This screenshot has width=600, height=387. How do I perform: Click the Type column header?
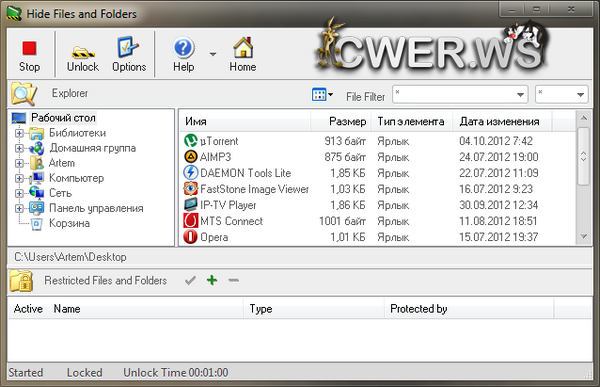coord(314,309)
